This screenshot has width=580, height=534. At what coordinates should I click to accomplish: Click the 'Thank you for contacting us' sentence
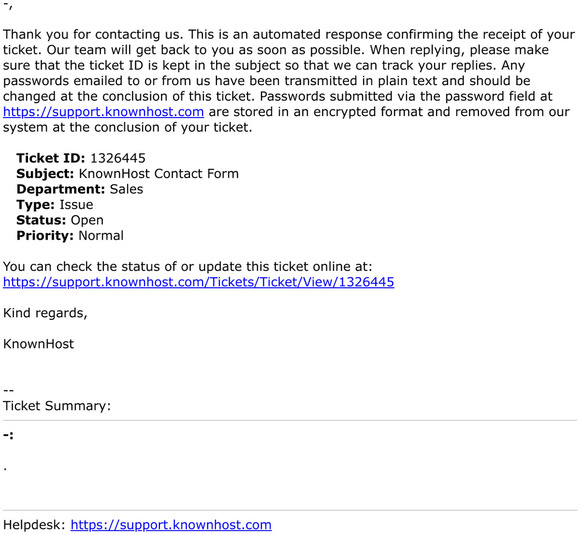click(x=93, y=34)
